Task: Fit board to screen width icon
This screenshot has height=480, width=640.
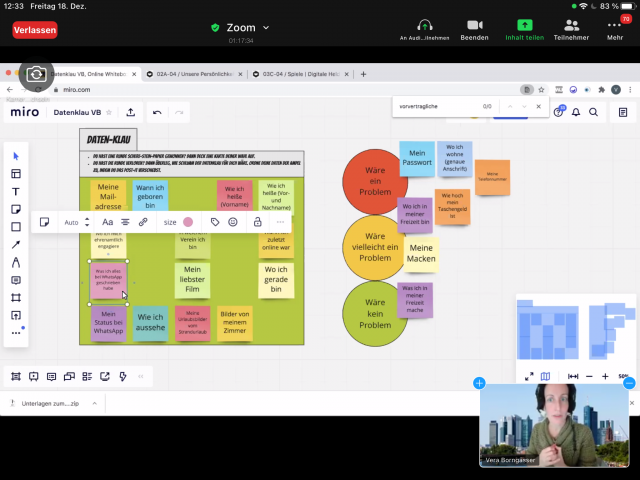Action: (x=573, y=376)
